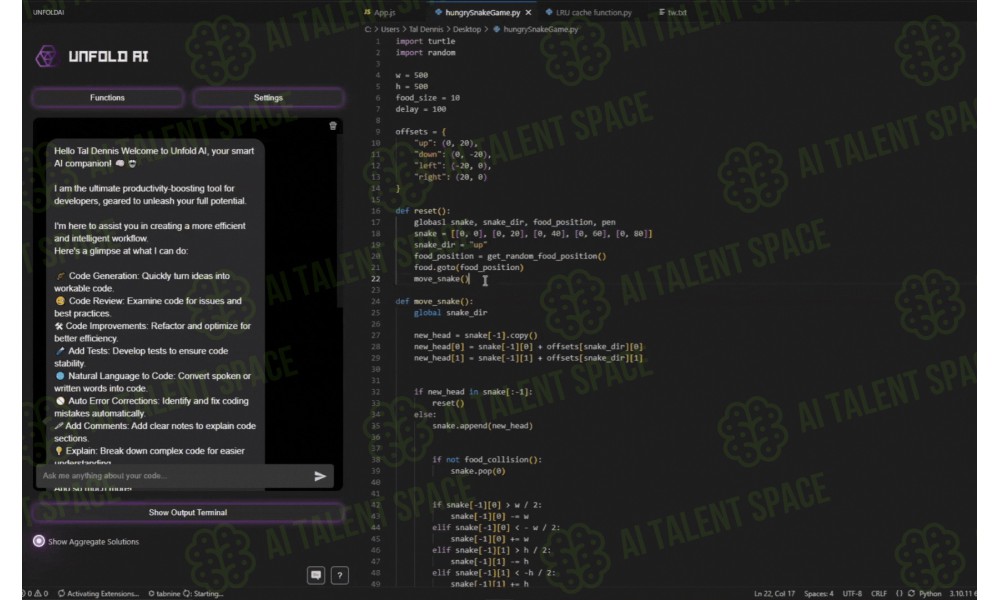Viewport: 1000px width, 600px height.
Task: Click the 'Ask me anything about your code' field
Action: [x=173, y=476]
